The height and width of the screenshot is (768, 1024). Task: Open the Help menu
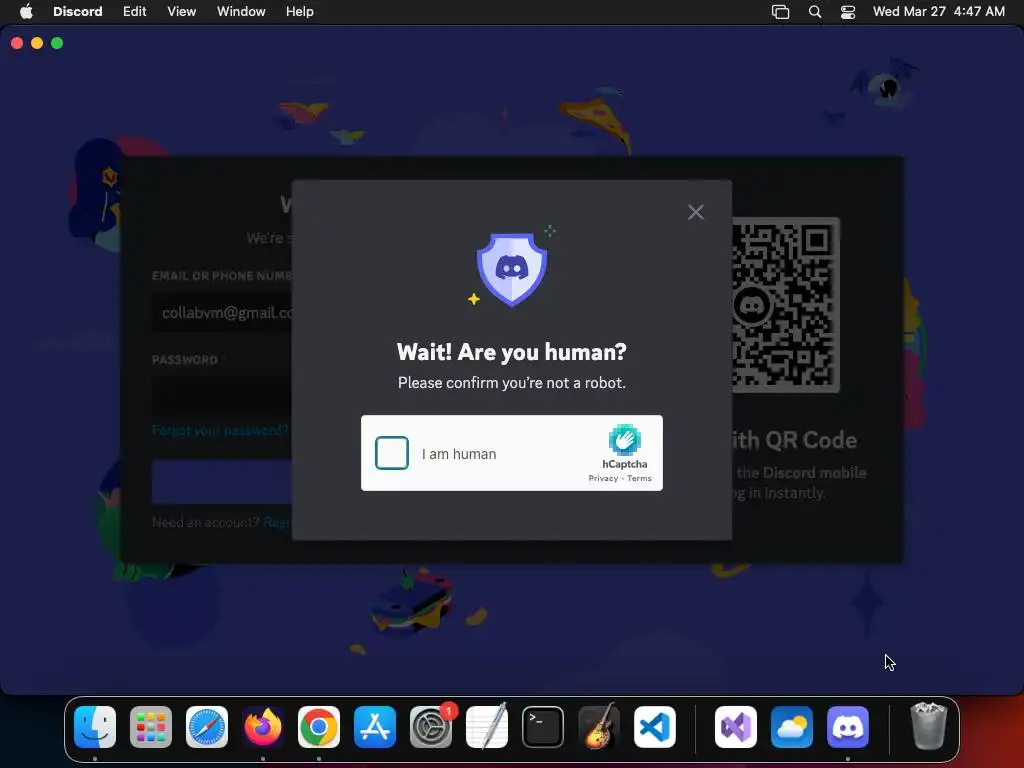click(300, 11)
